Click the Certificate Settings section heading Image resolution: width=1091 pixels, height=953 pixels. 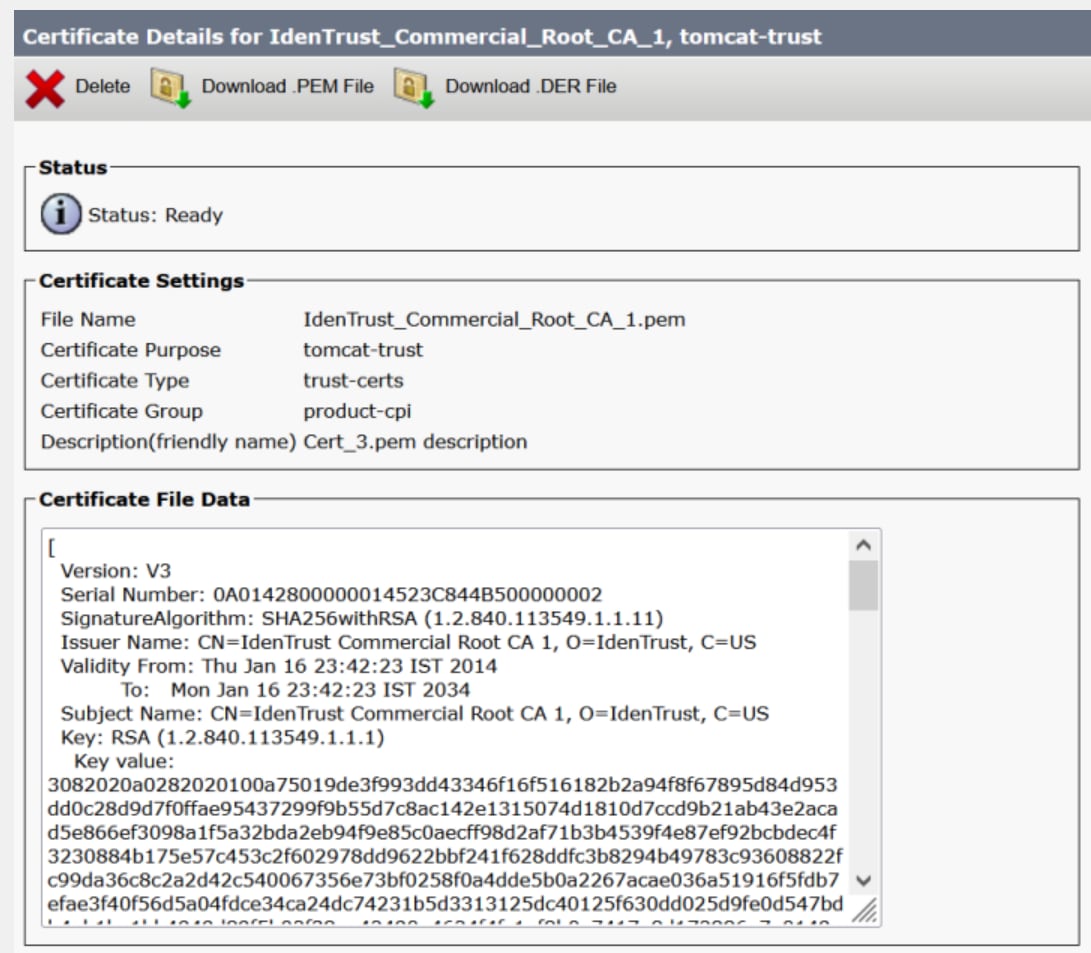141,280
